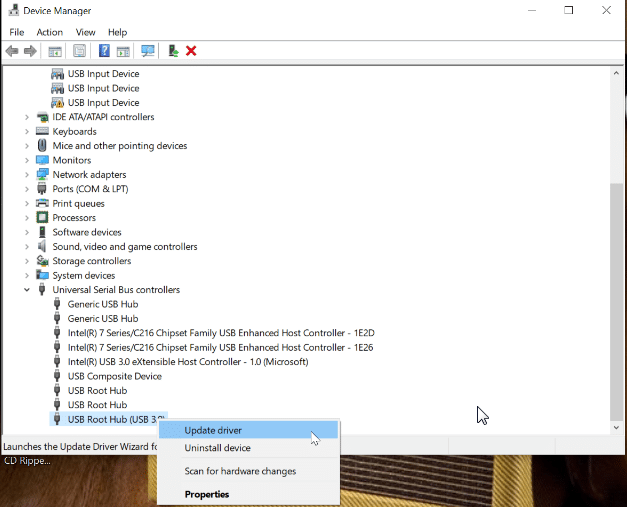Click the red X uninstall device icon
Screen dimensions: 627x507
(191, 51)
